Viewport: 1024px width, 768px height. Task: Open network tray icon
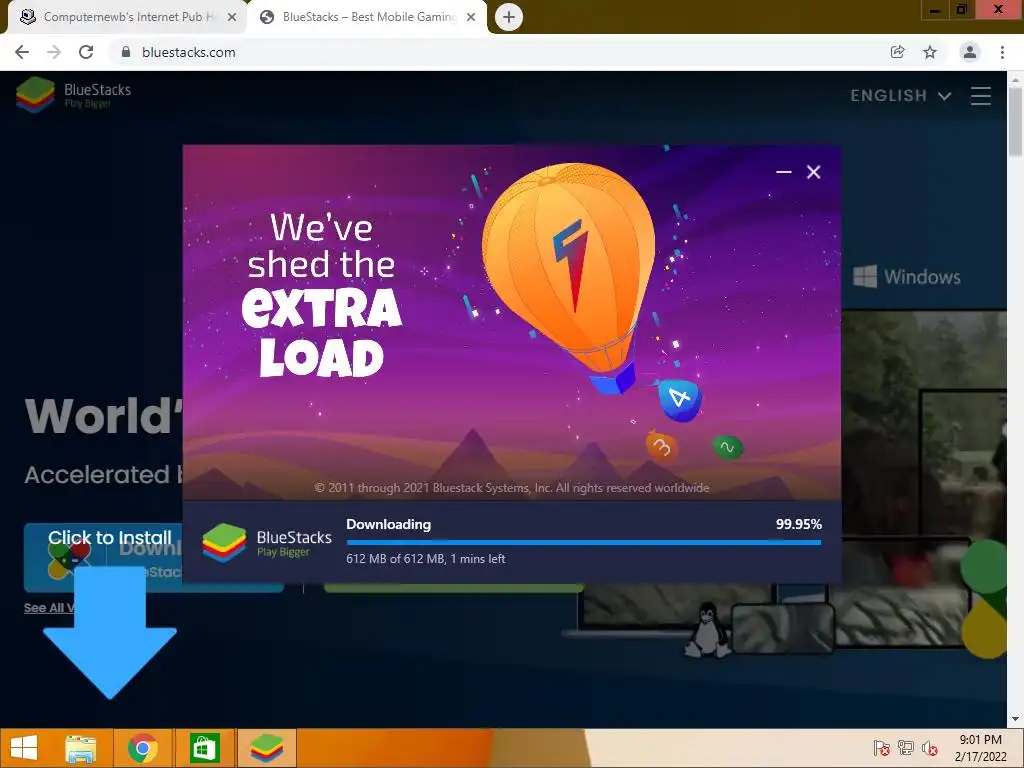906,748
